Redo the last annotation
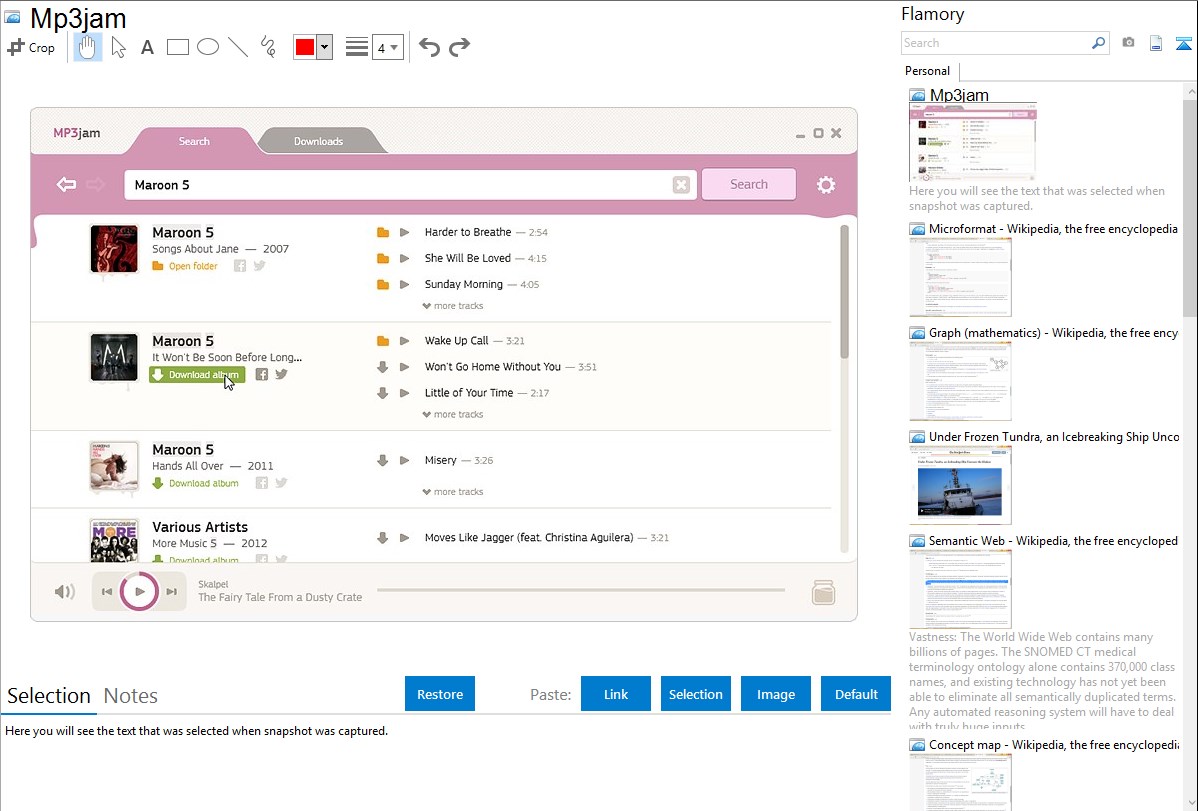1198x811 pixels. point(459,47)
